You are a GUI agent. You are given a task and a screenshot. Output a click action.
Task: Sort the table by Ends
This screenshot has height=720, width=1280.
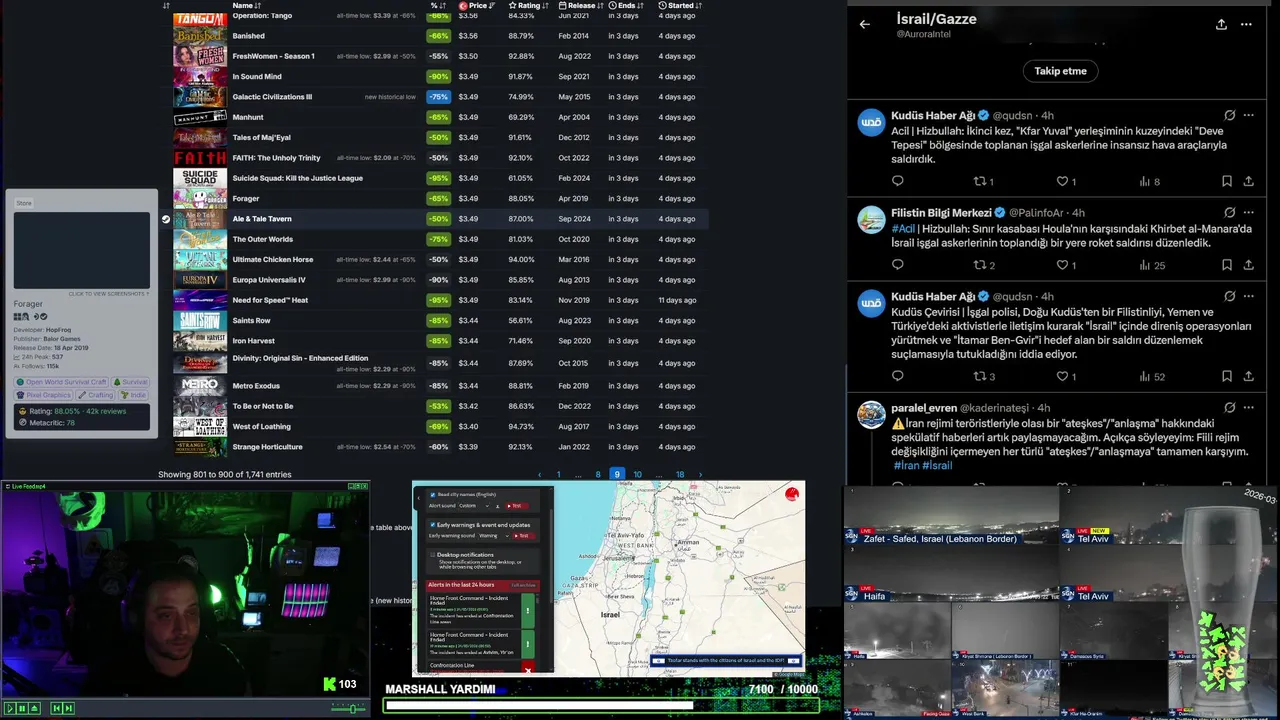point(626,5)
